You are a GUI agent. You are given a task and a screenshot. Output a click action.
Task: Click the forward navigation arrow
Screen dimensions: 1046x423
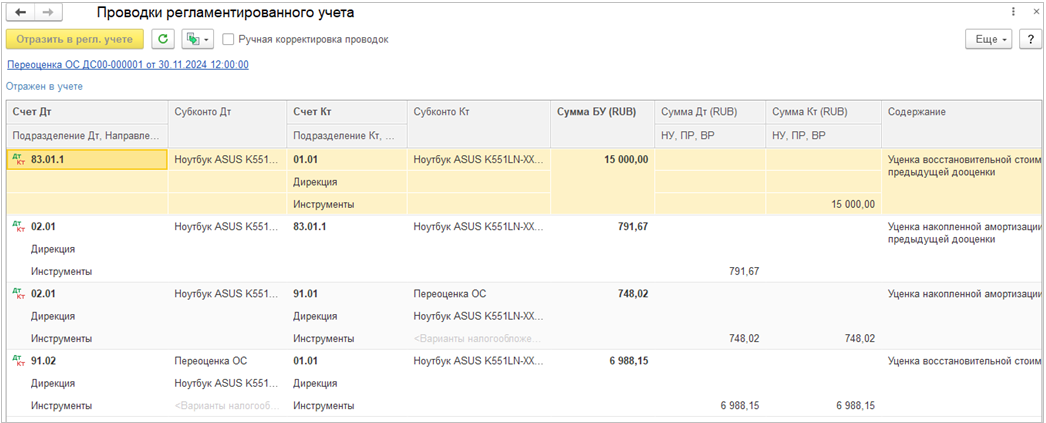point(49,13)
